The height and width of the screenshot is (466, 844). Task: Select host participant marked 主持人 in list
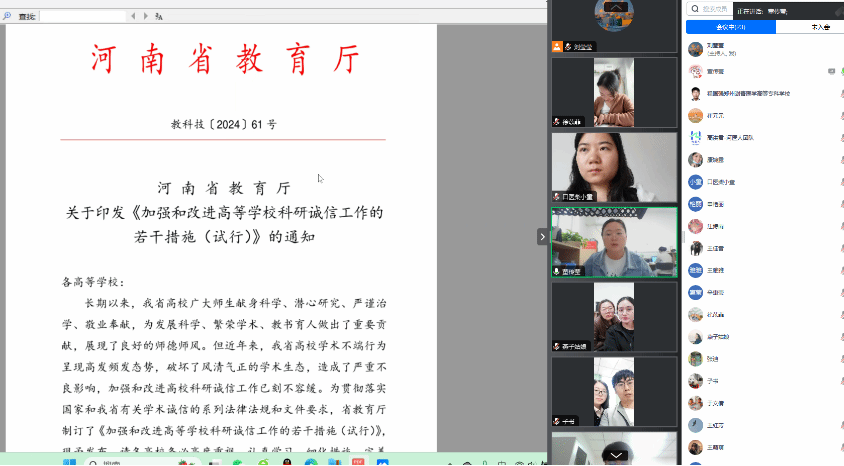point(764,49)
